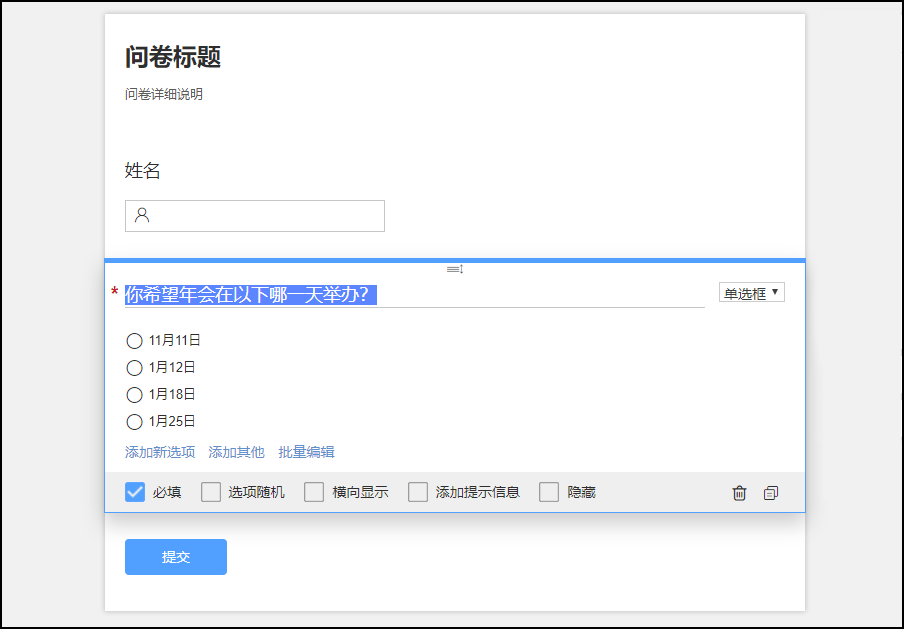Click the duplicate question icon

[770, 493]
